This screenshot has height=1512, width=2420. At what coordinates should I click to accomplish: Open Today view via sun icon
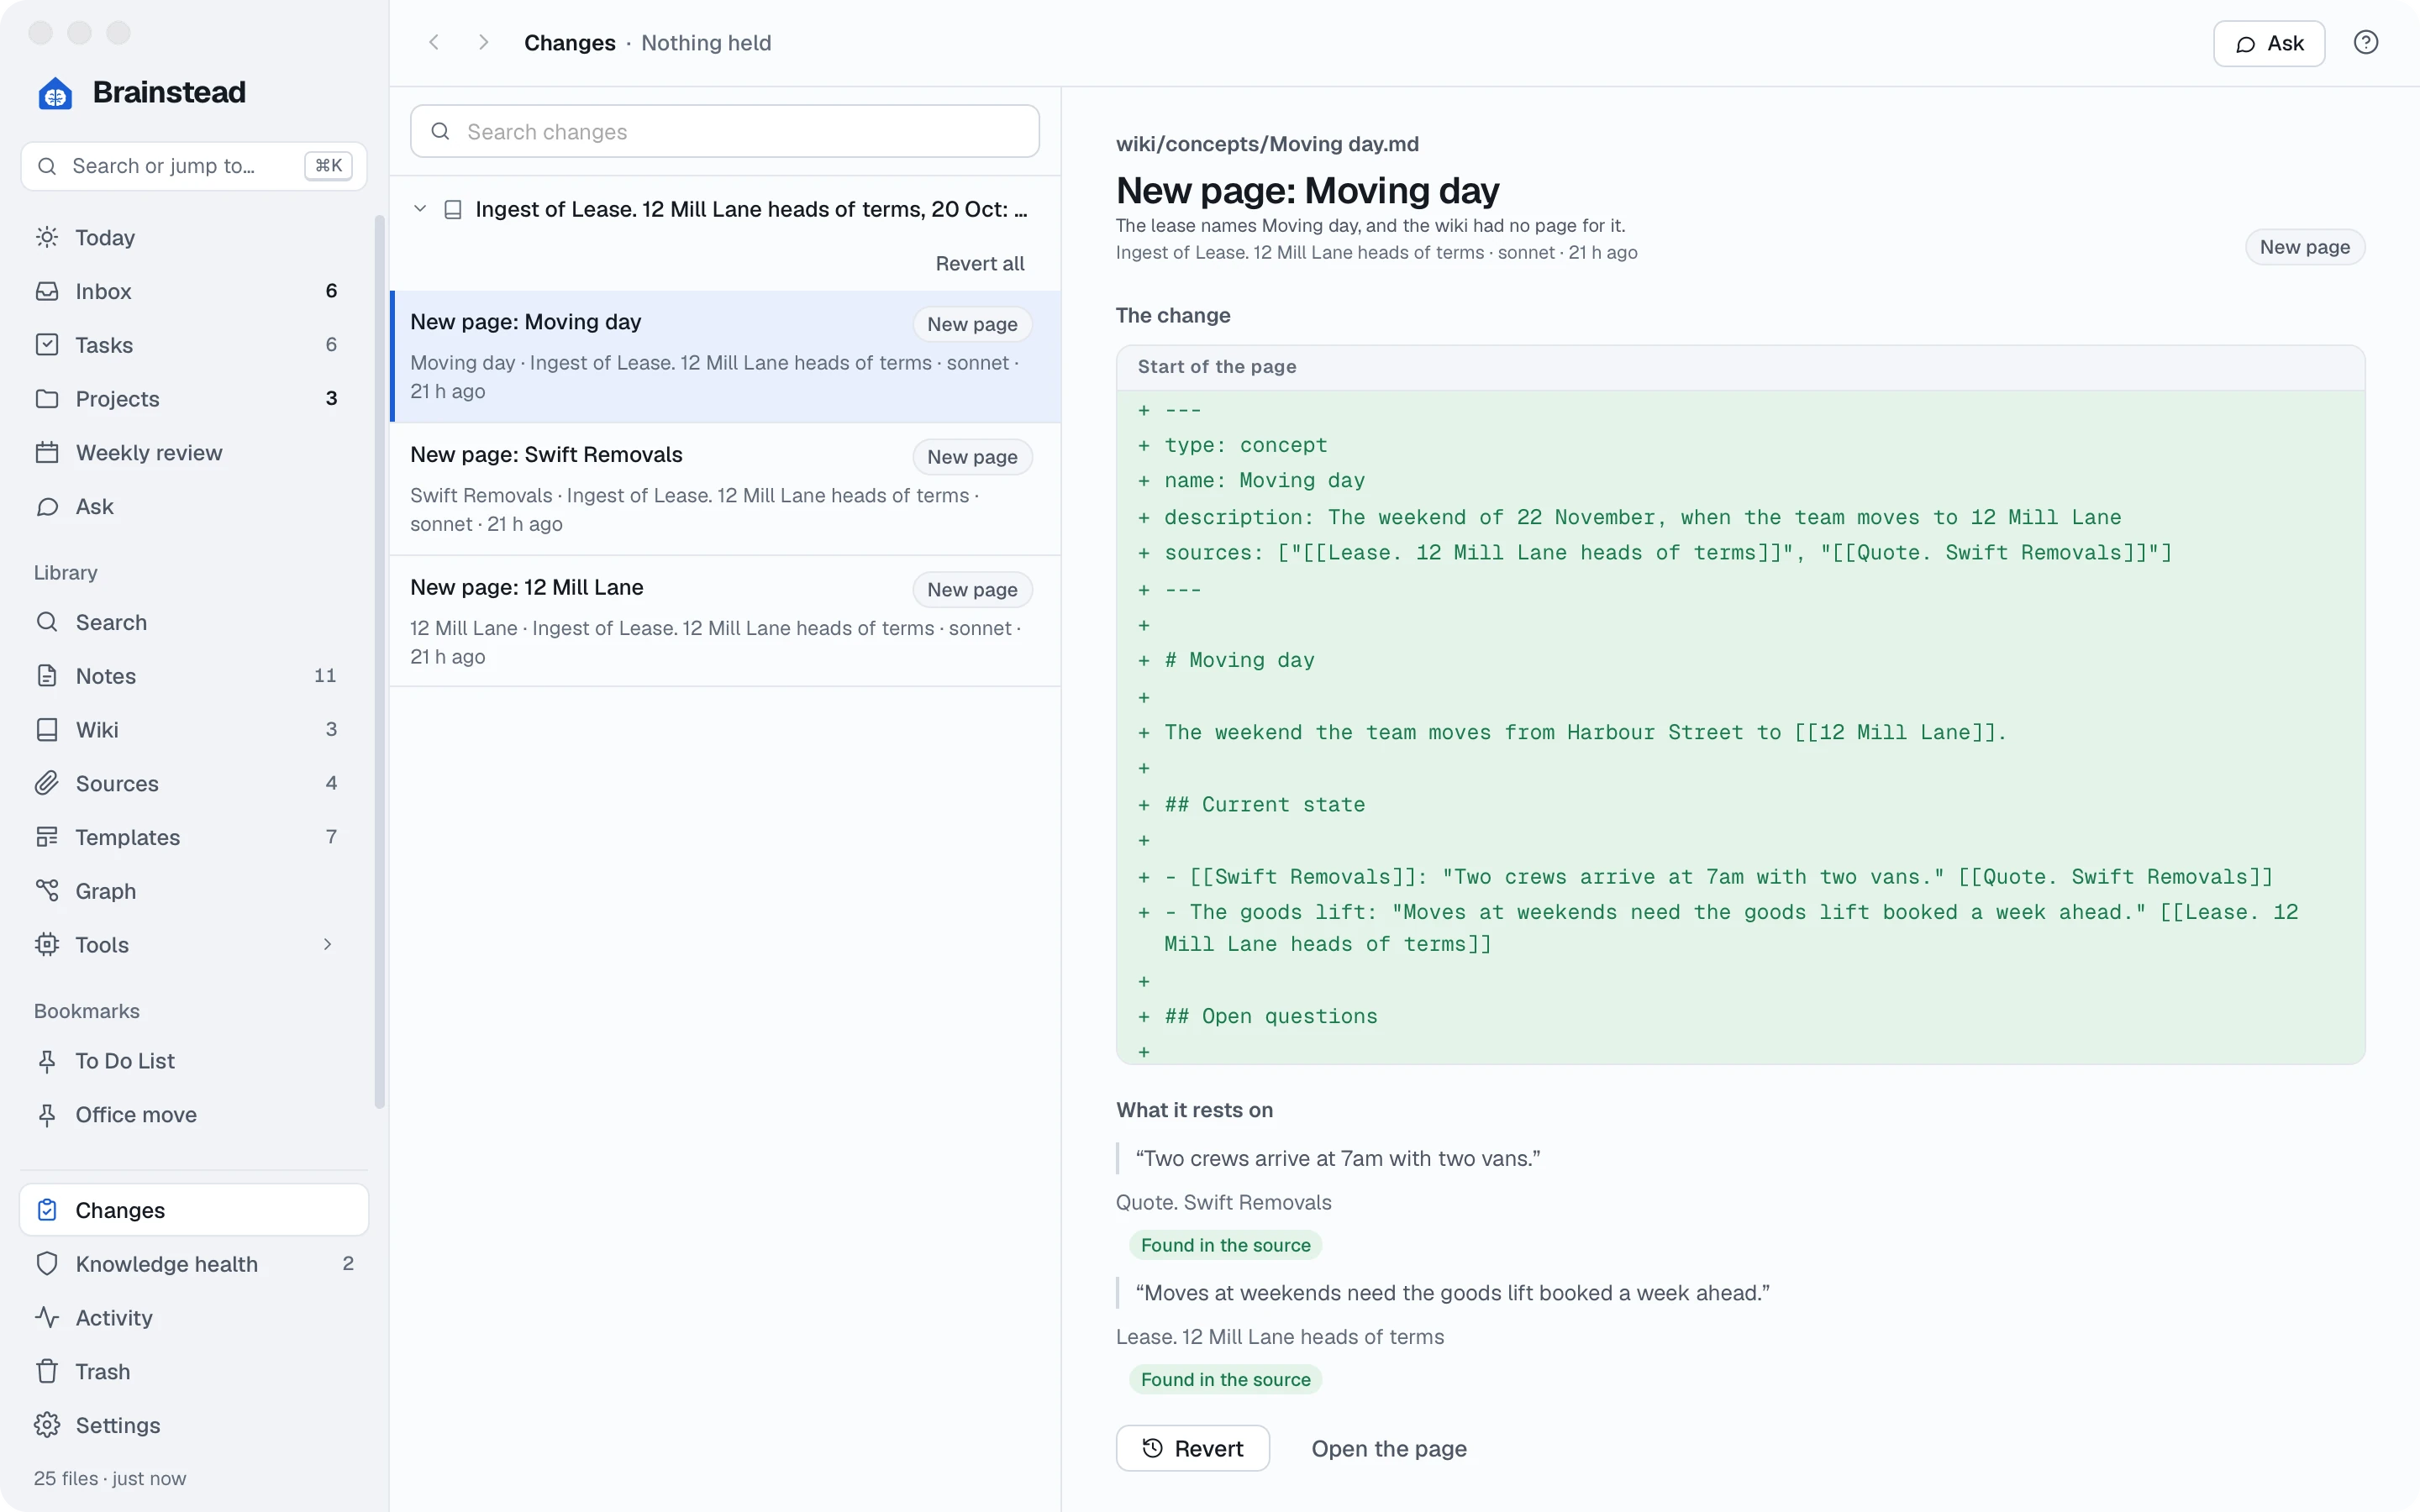(x=47, y=237)
